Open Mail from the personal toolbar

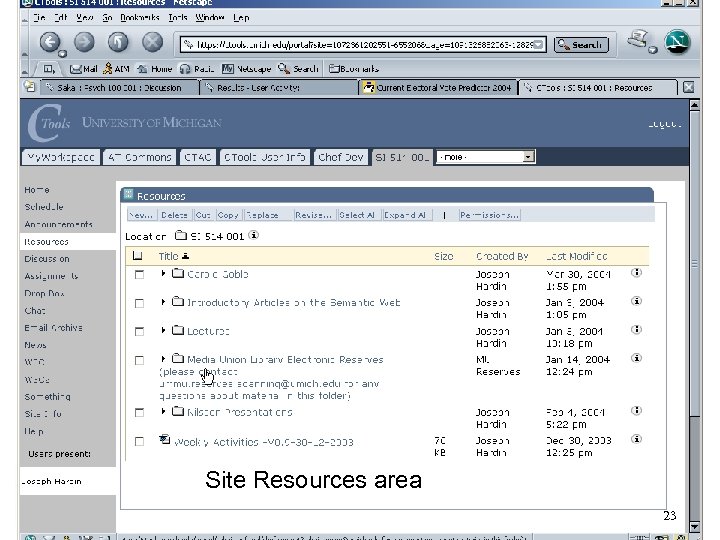[83, 69]
